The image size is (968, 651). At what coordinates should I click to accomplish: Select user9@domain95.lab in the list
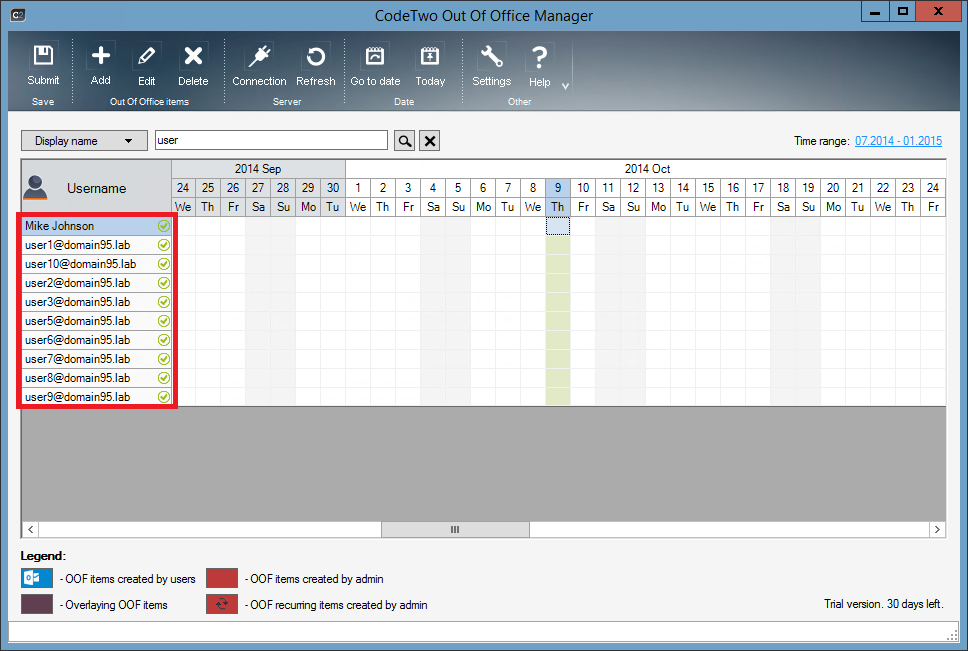[96, 397]
